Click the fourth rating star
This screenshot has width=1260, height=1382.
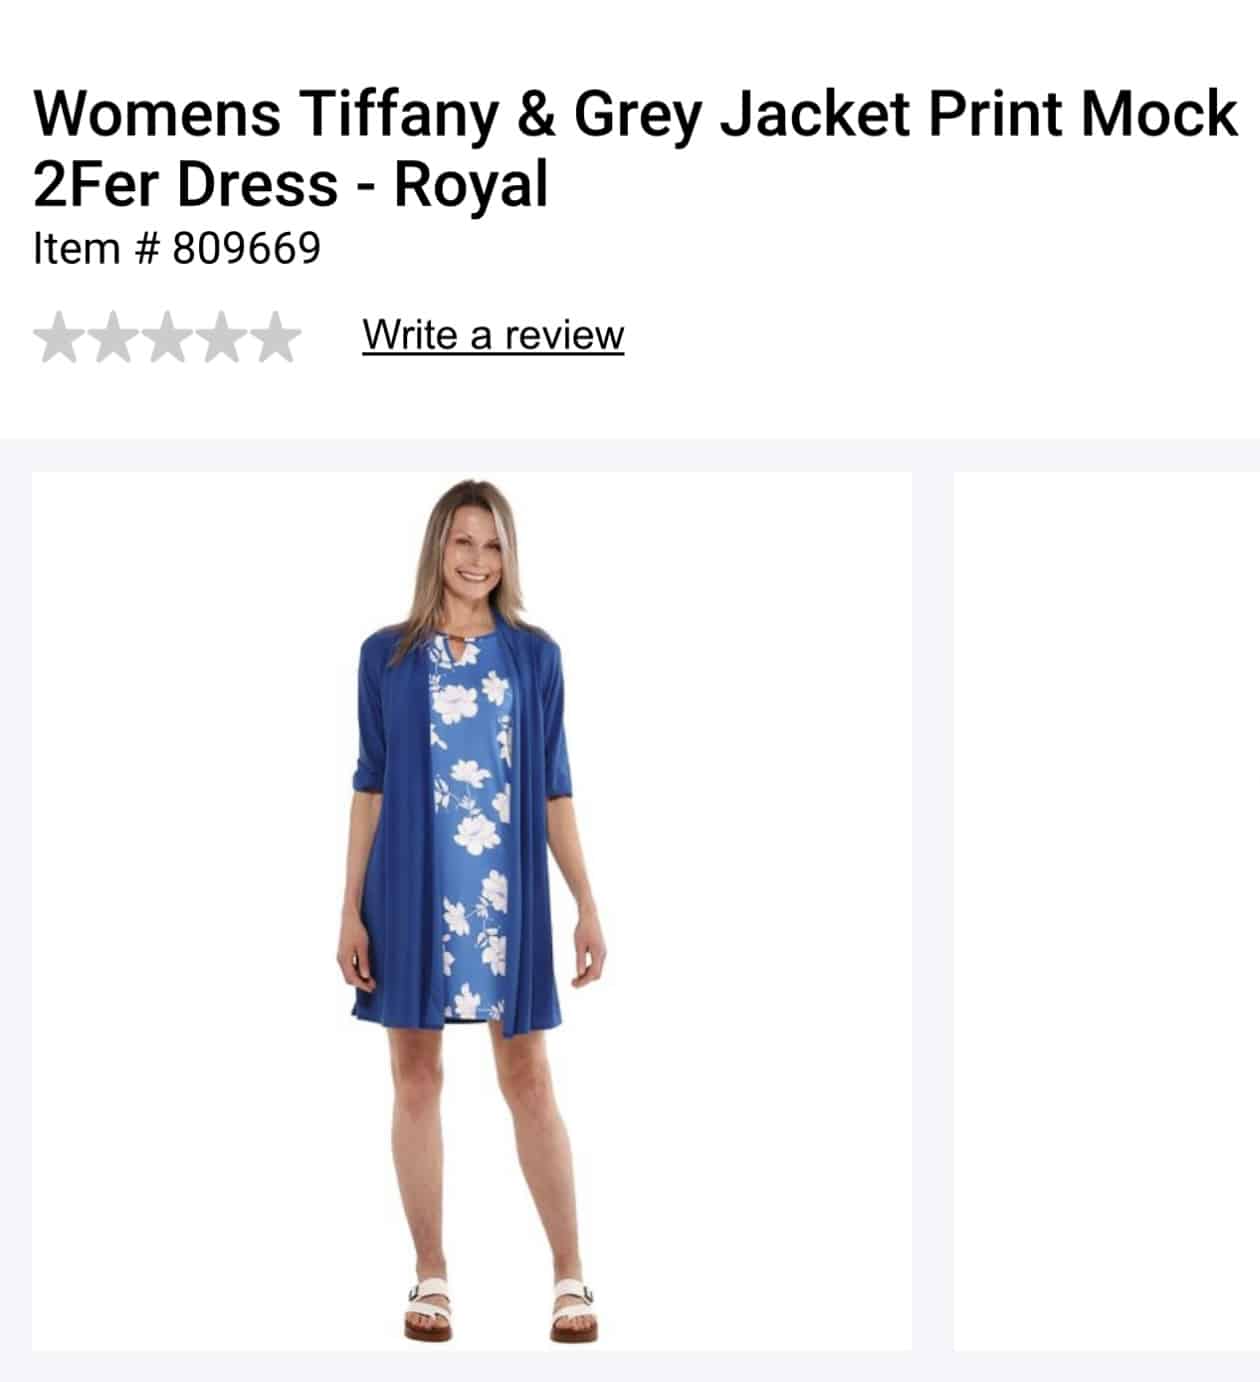(x=220, y=337)
